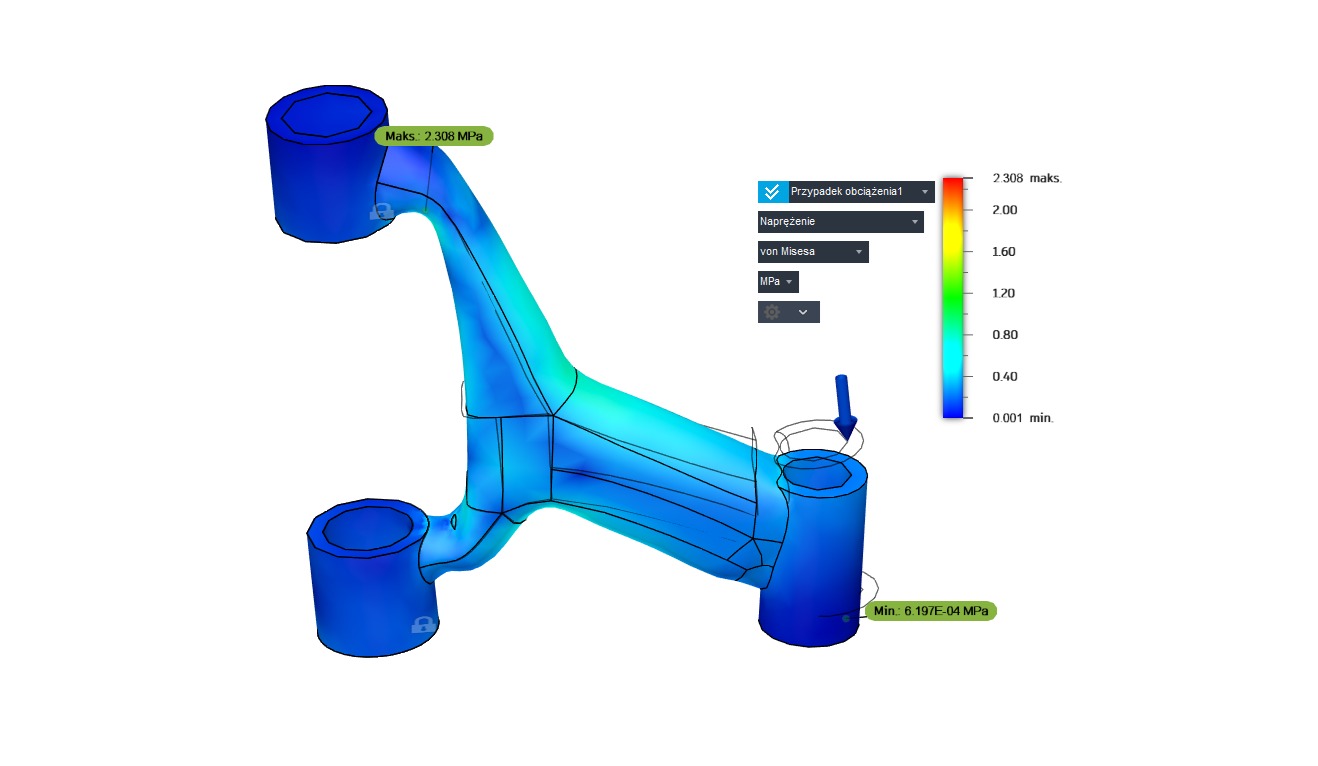Select the Min. 6.197E-04 MPa probe label
The width and height of the screenshot is (1318, 766).
[930, 611]
